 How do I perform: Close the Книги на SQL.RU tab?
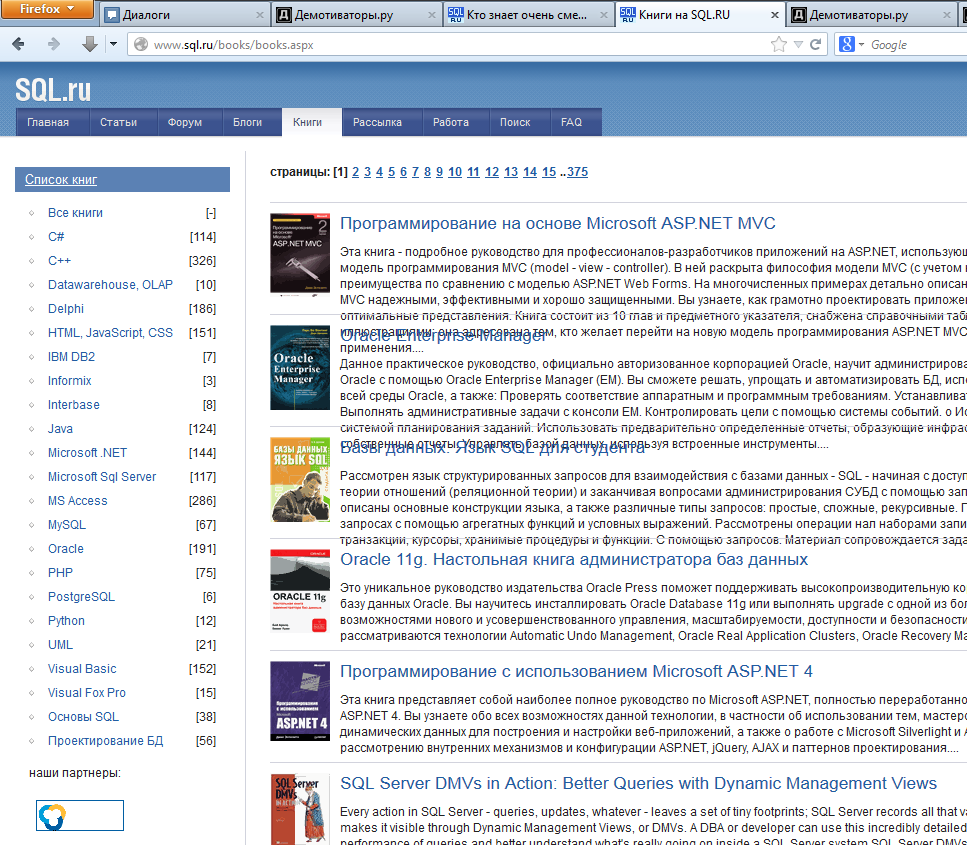(x=775, y=15)
